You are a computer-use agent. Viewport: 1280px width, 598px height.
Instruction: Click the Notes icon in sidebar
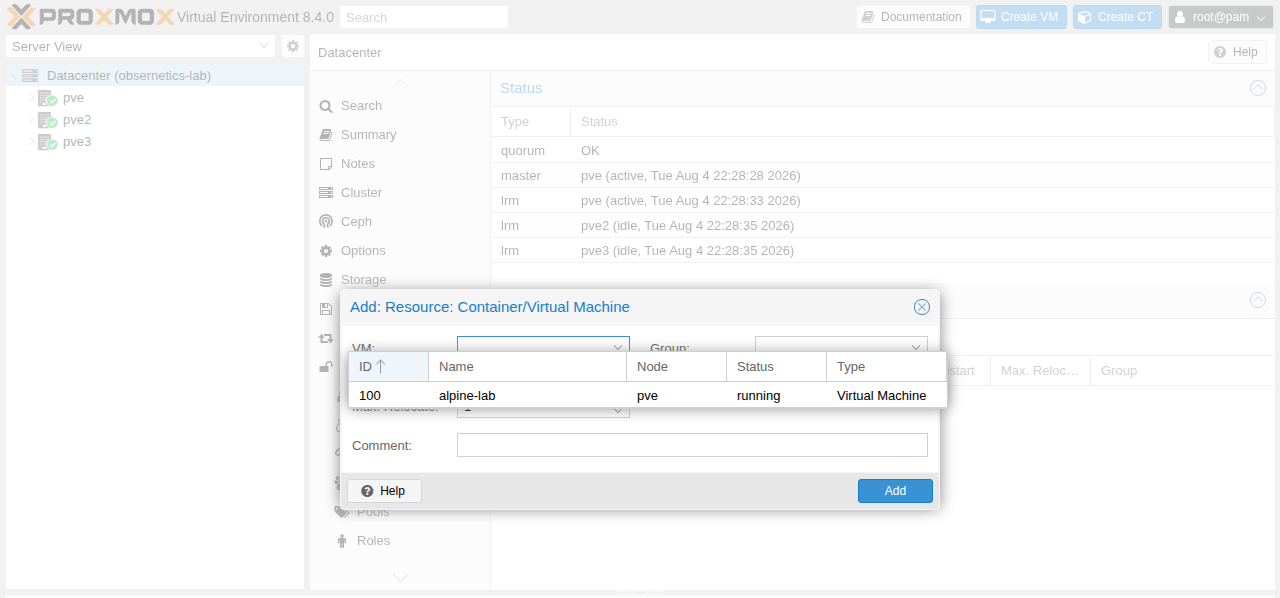[x=326, y=164]
